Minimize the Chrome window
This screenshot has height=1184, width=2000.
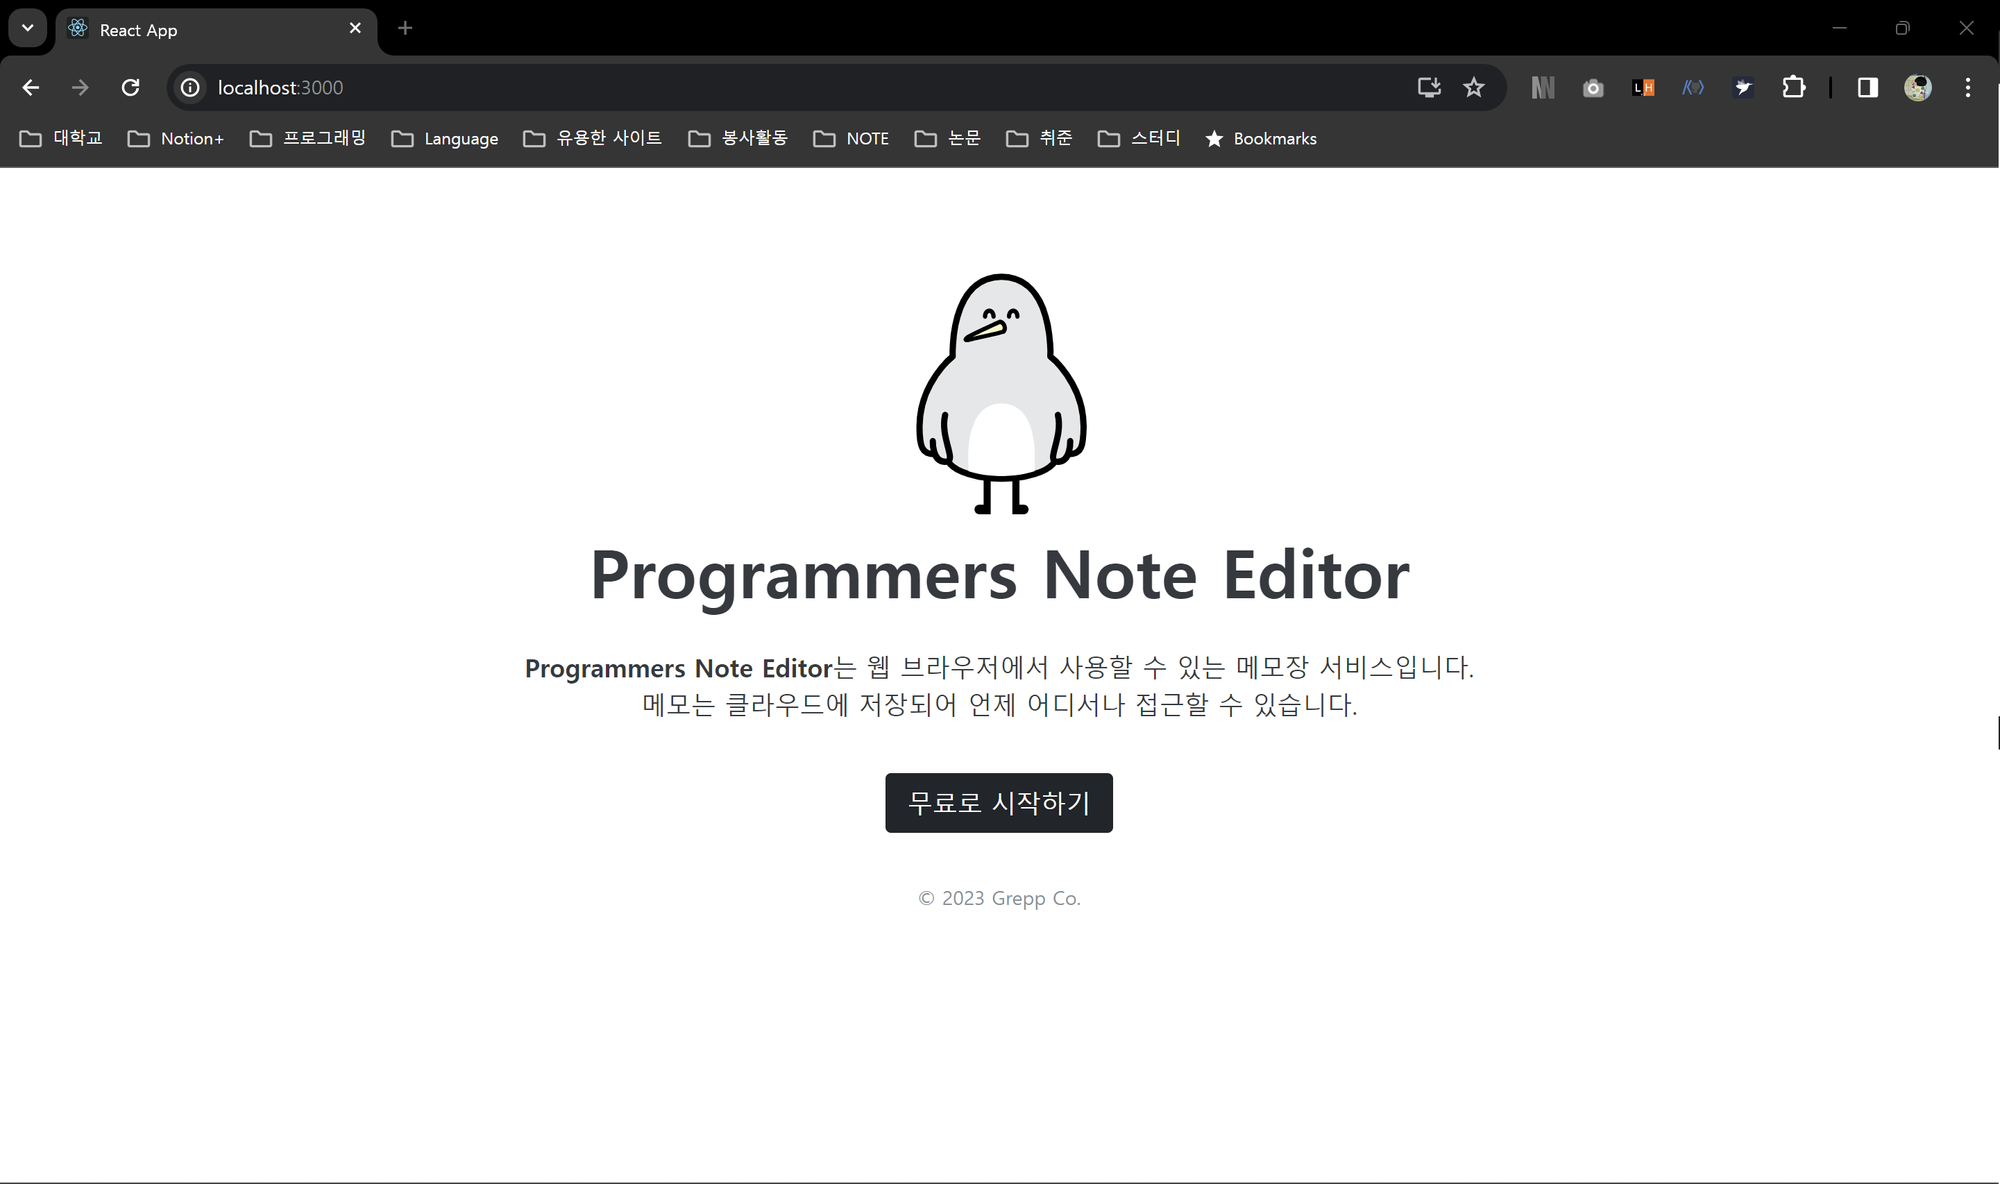pos(1839,28)
